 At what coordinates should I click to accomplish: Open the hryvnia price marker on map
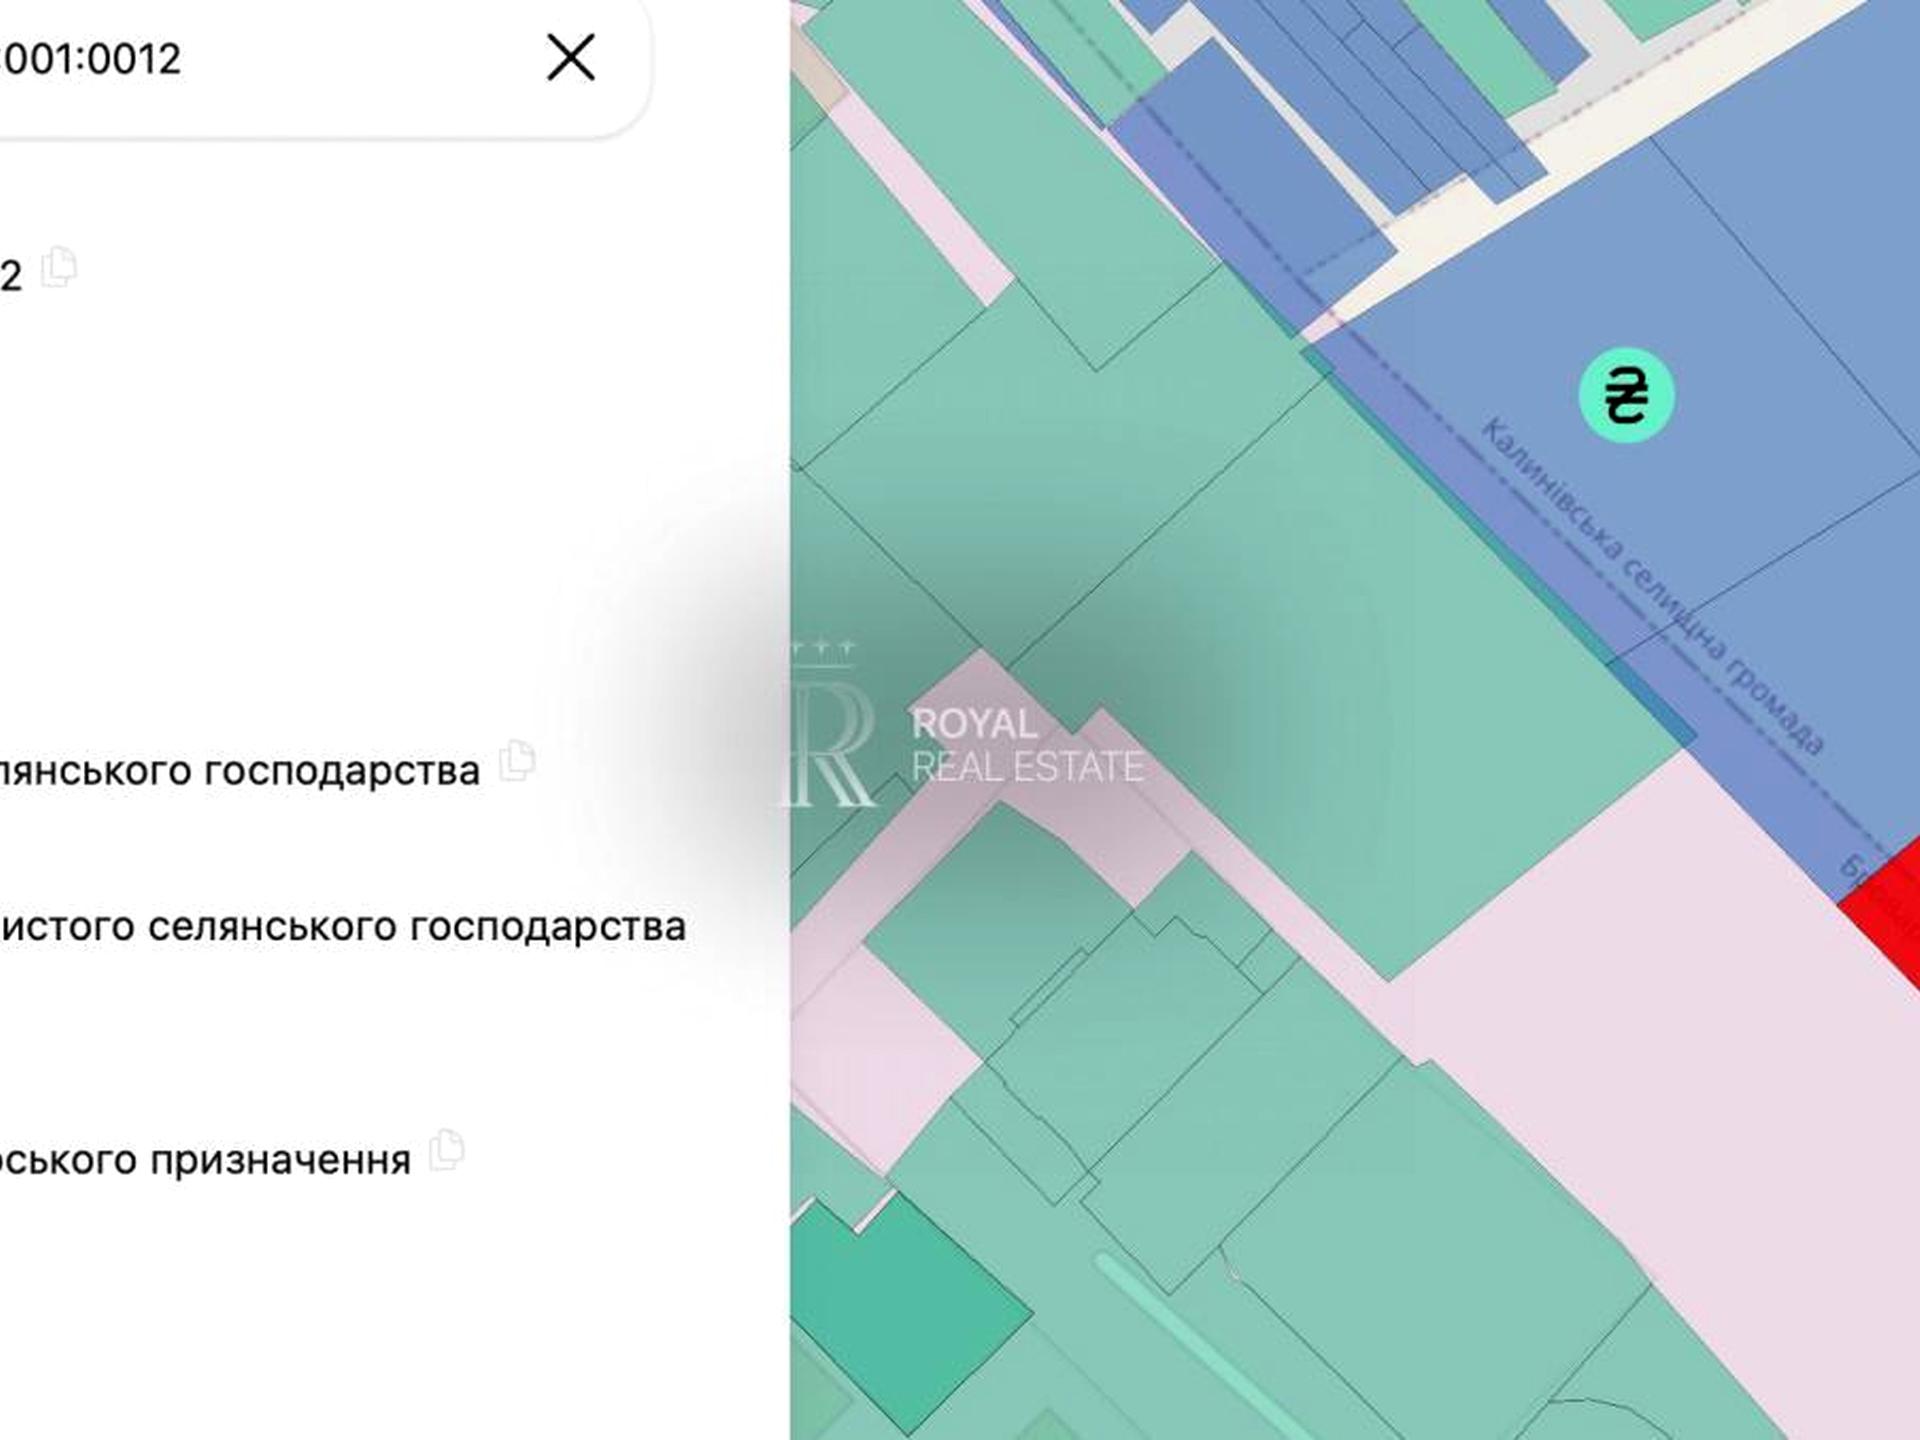1627,395
